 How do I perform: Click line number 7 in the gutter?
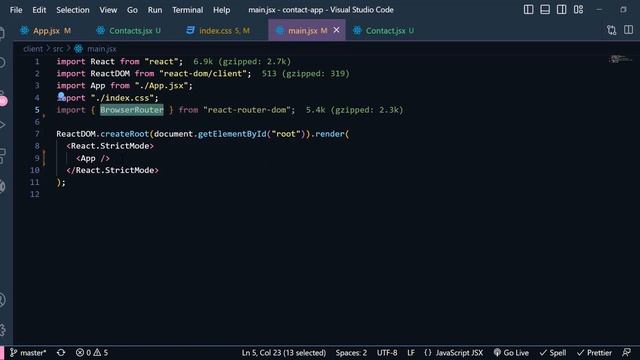pos(37,134)
